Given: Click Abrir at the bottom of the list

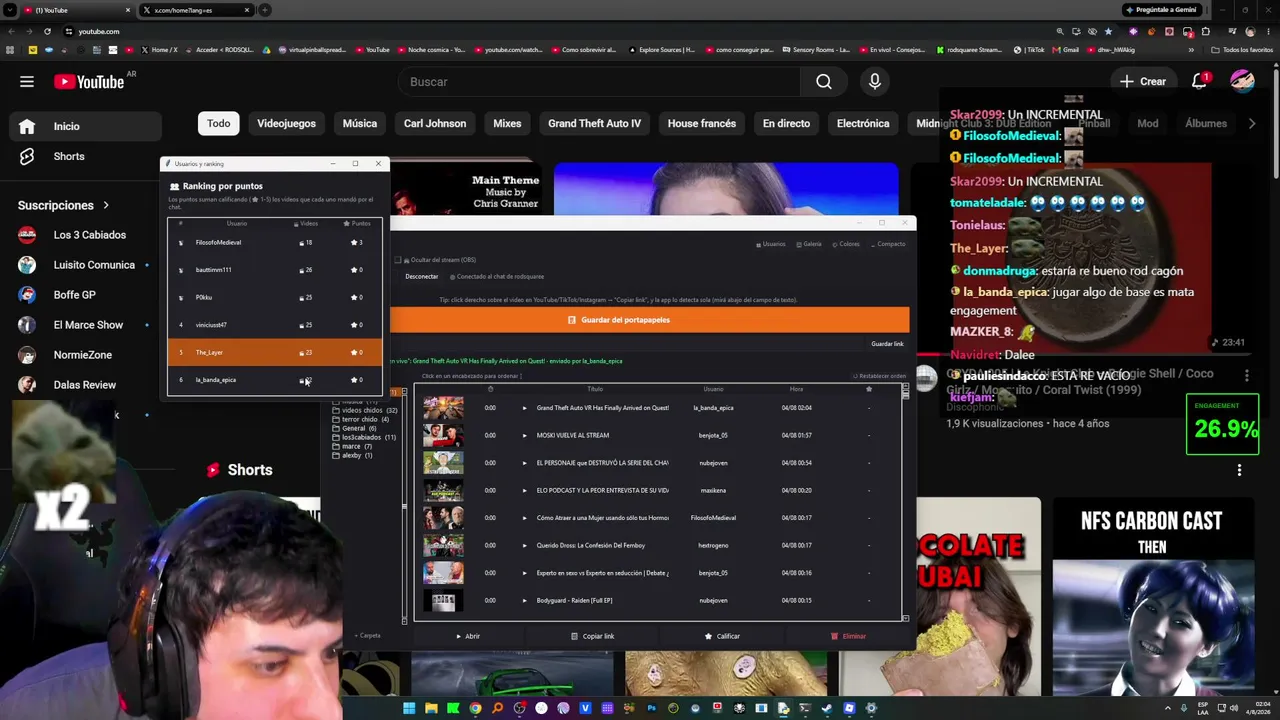Looking at the screenshot, I should click(468, 636).
